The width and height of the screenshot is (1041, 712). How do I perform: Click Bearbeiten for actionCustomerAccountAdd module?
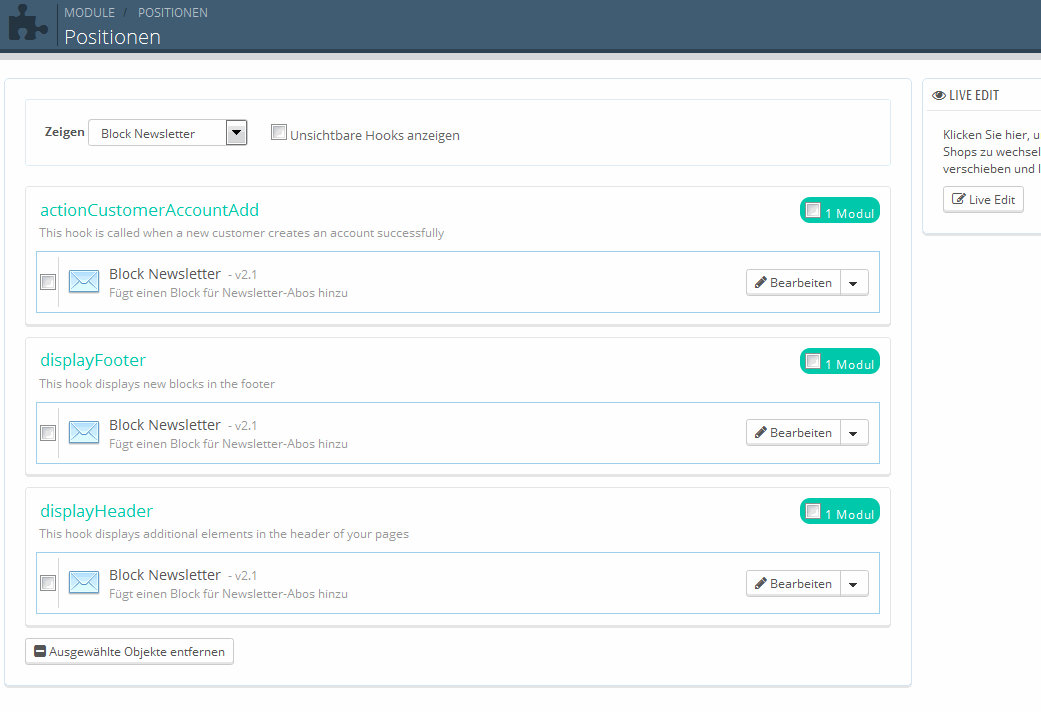tap(793, 283)
